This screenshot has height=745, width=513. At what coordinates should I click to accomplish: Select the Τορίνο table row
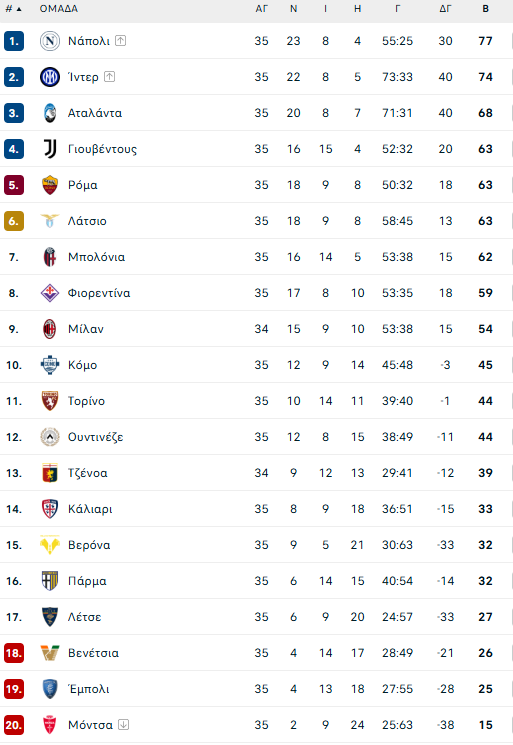pos(256,401)
